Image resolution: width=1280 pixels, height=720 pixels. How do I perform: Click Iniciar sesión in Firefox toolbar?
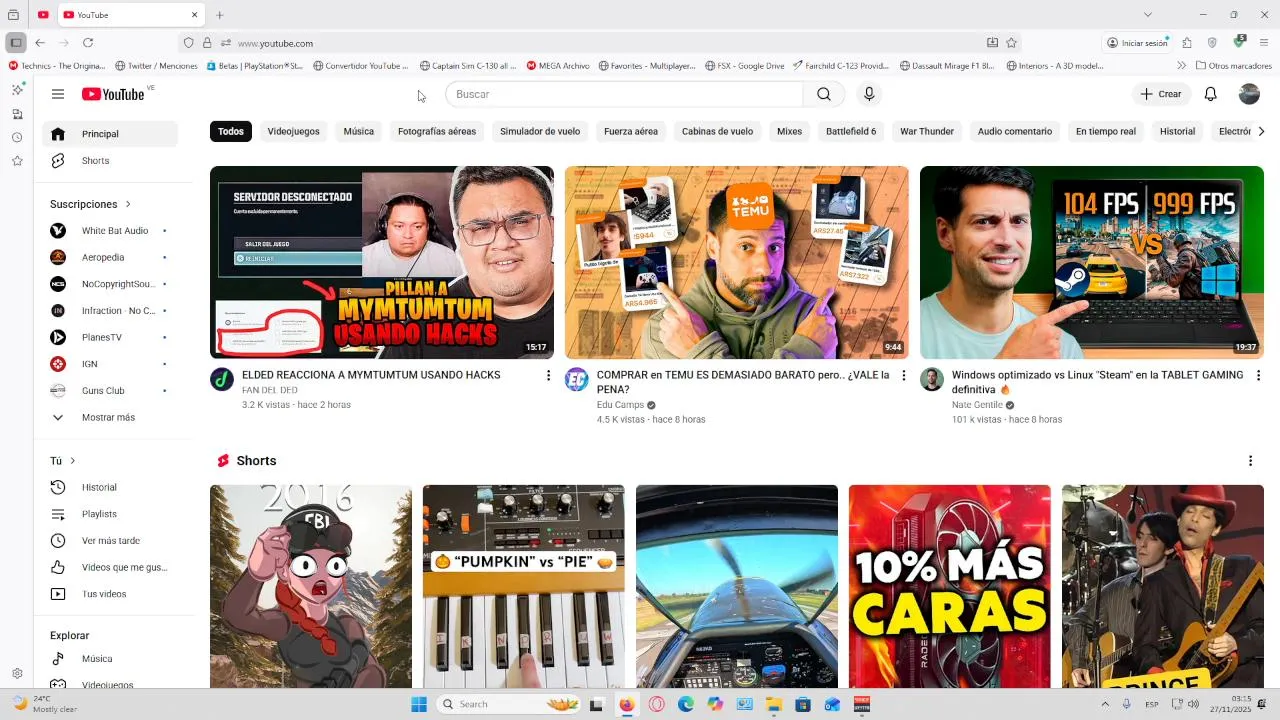pos(1138,43)
